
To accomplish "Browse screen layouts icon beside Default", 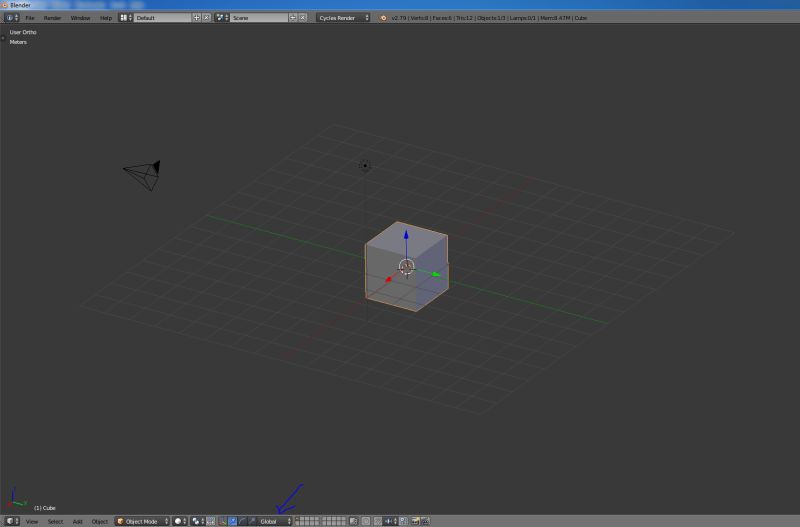I will point(126,18).
